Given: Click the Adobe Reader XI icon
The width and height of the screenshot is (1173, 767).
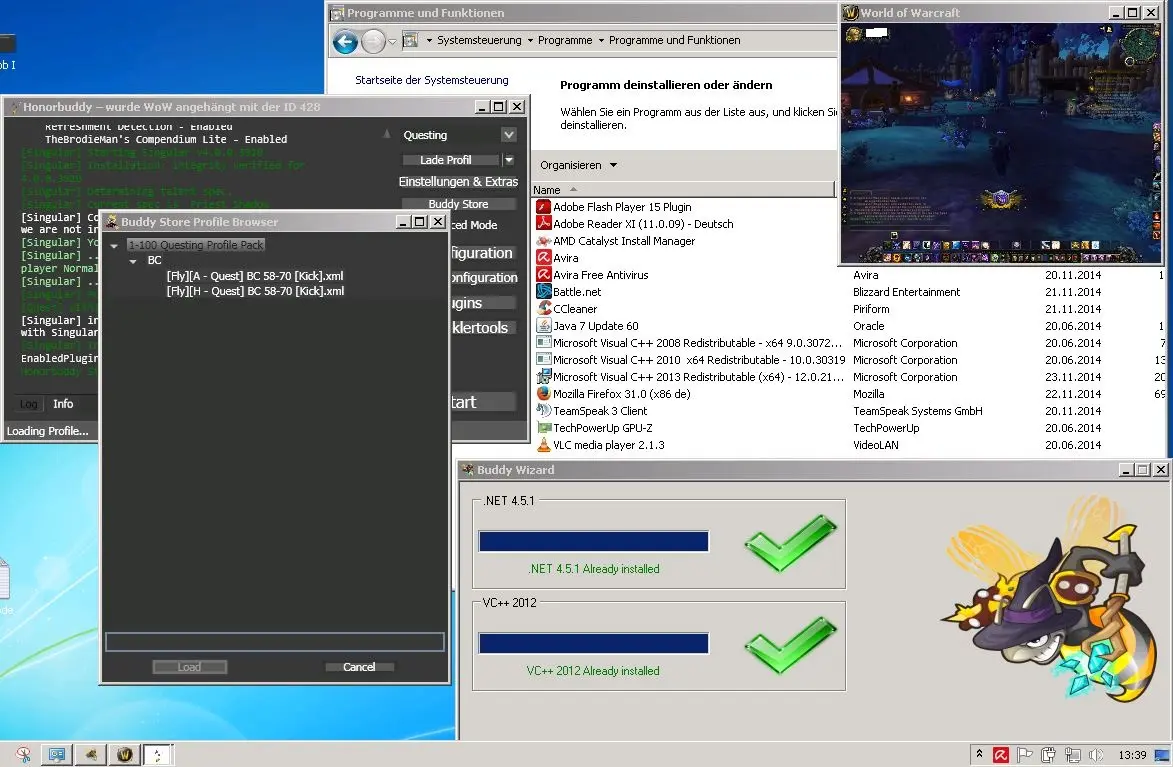Looking at the screenshot, I should point(544,224).
